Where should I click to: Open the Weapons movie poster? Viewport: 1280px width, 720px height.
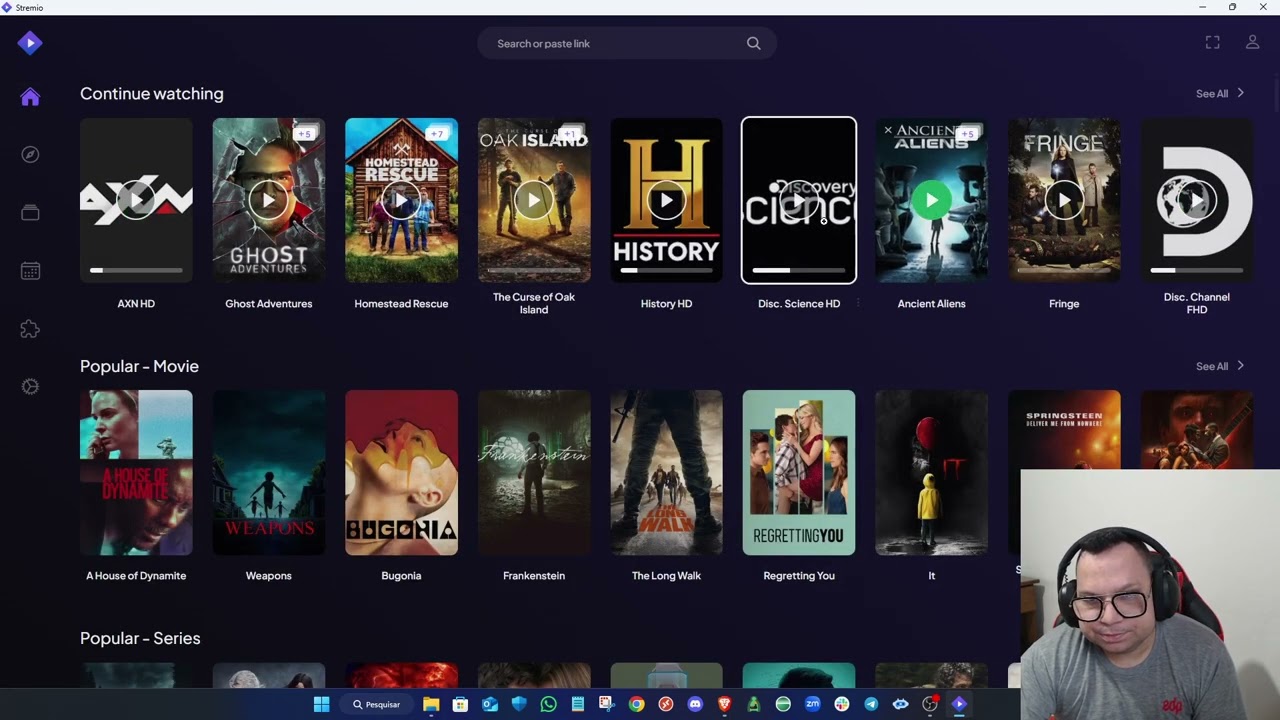(269, 472)
